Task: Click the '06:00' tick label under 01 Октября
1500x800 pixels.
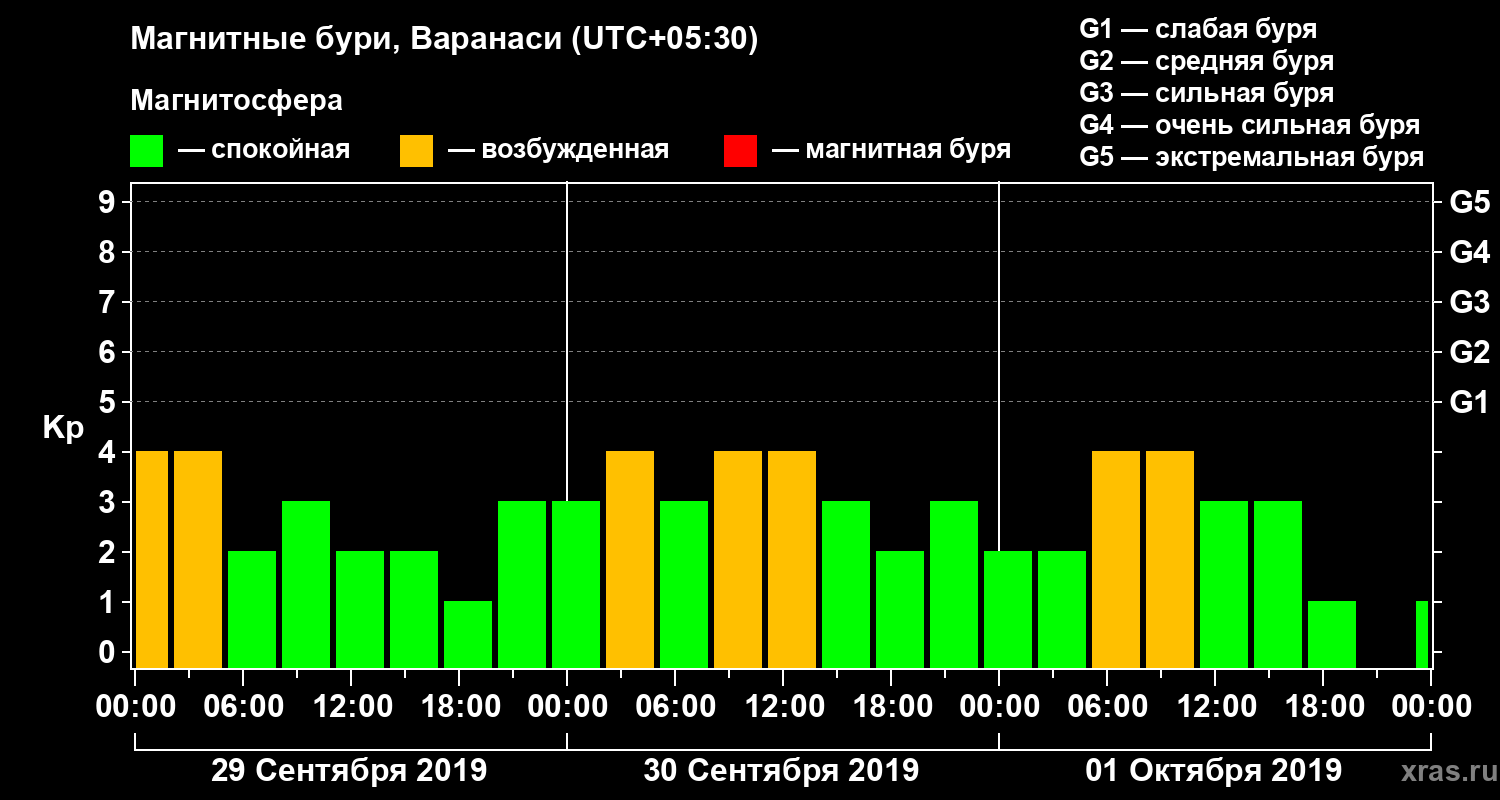Action: click(x=1108, y=707)
